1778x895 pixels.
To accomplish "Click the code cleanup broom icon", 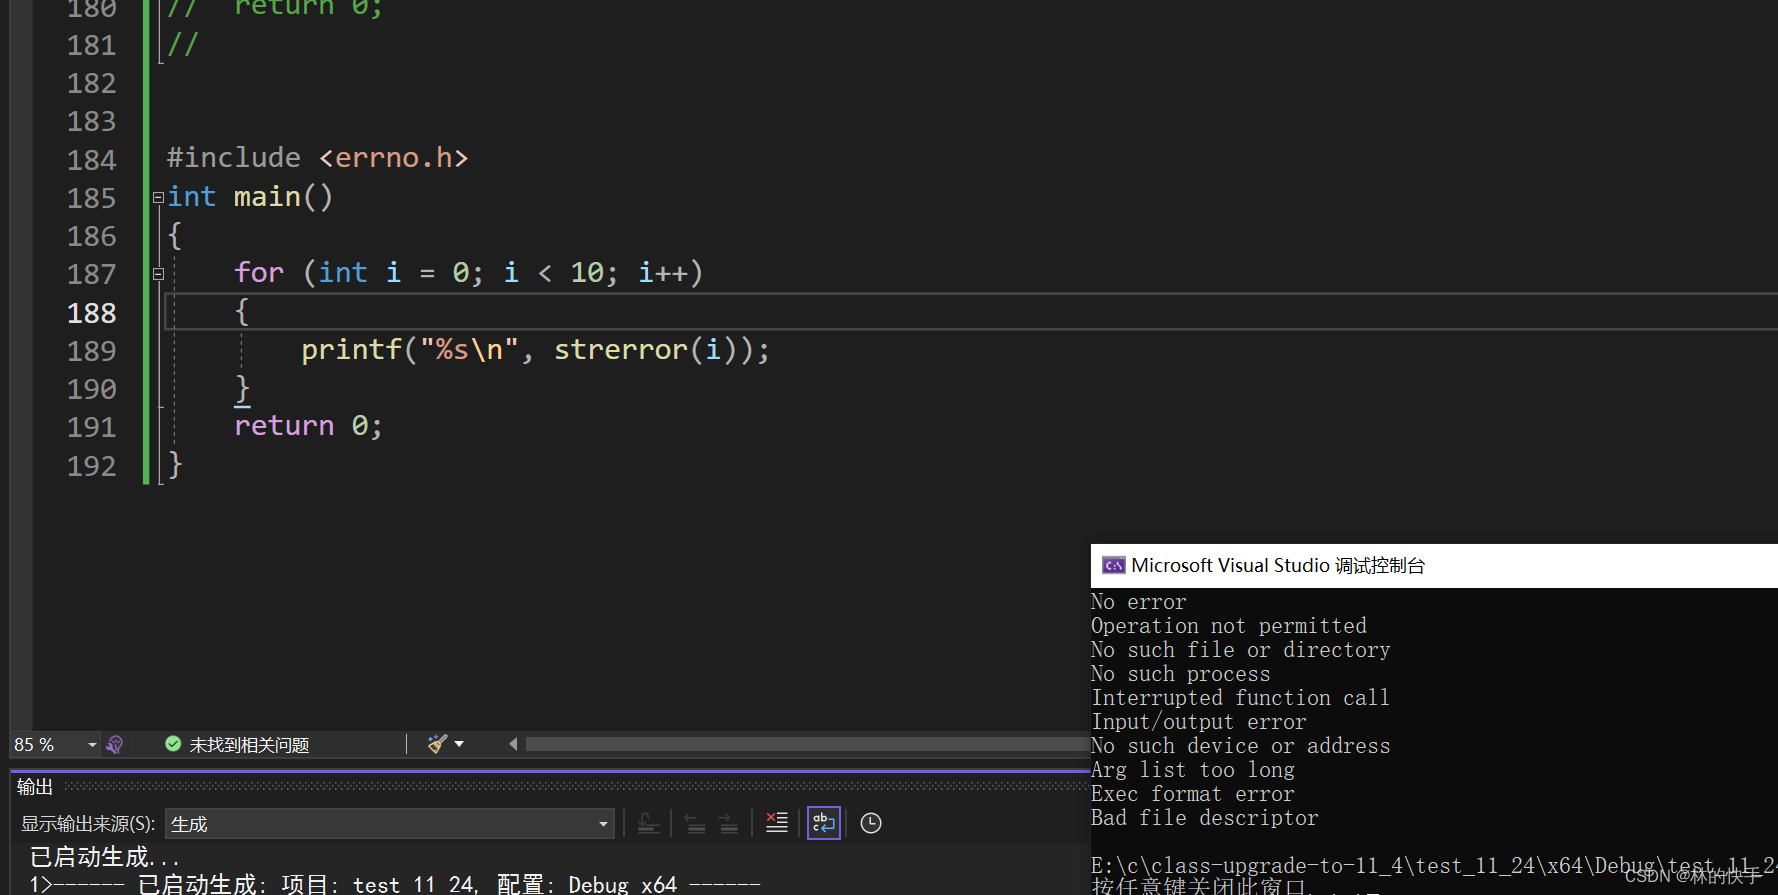I will [437, 744].
